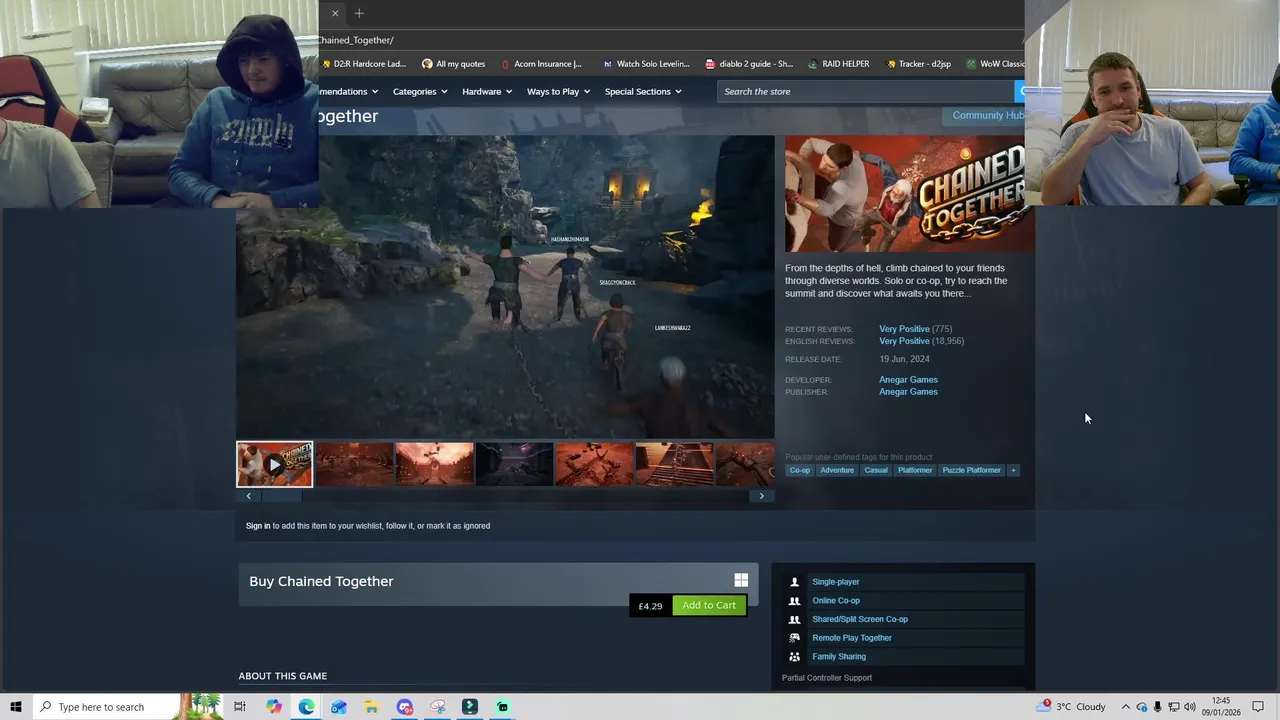Expand the Special Sections dropdown

[x=643, y=91]
